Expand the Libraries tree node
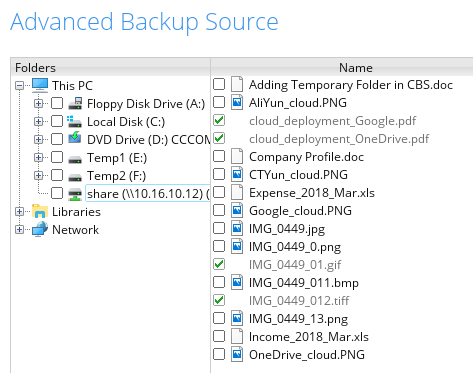 pyautogui.click(x=19, y=212)
